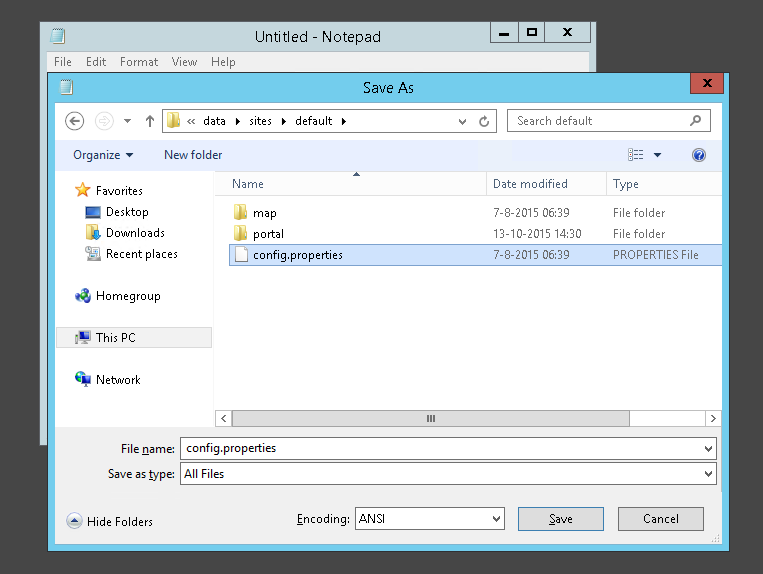763x574 pixels.
Task: Click the New folder button
Action: coord(193,155)
